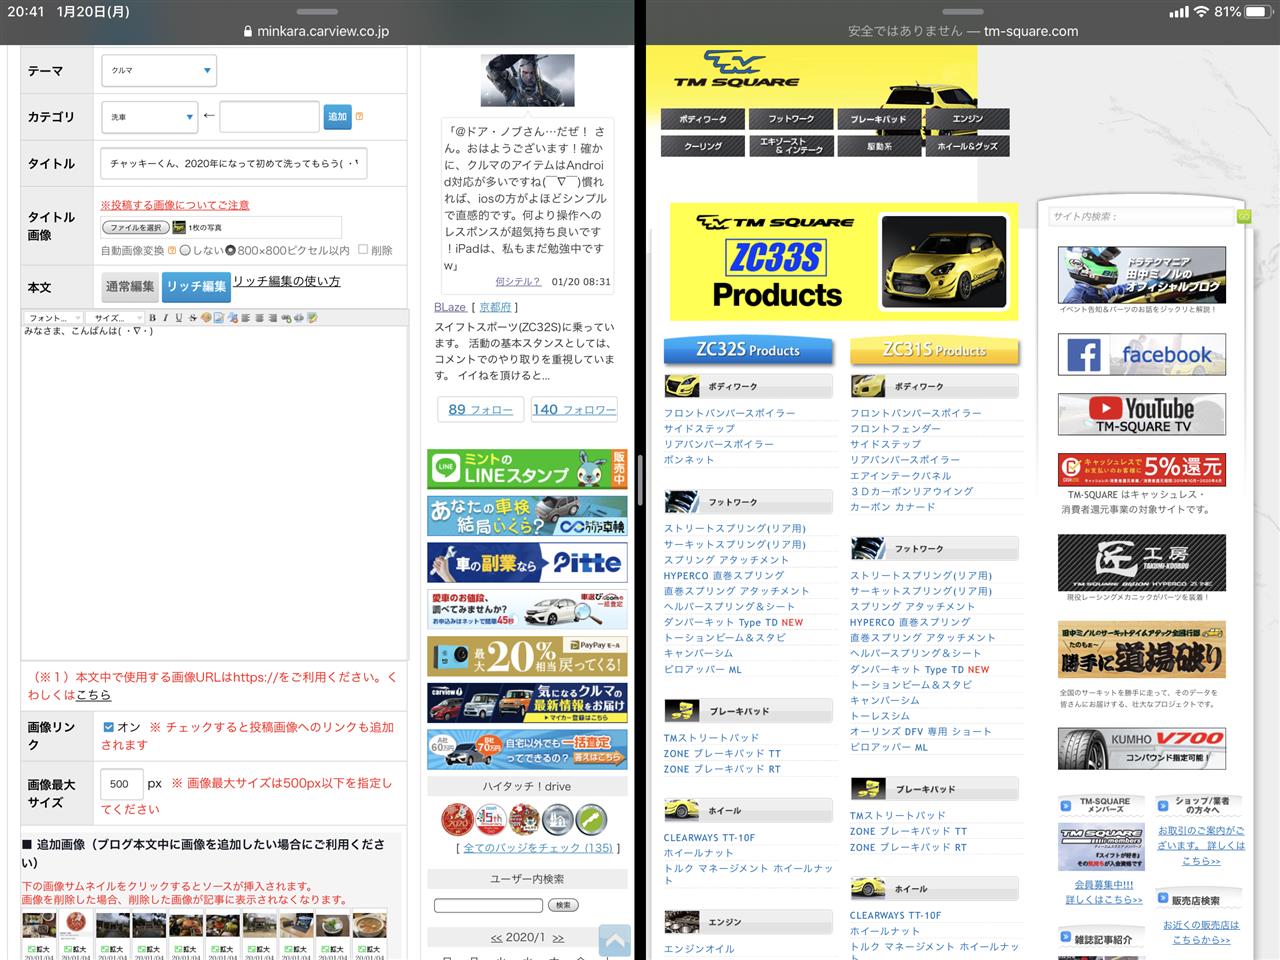Click the ユーザー内検索 text input
This screenshot has height=960, width=1280.
tap(488, 905)
